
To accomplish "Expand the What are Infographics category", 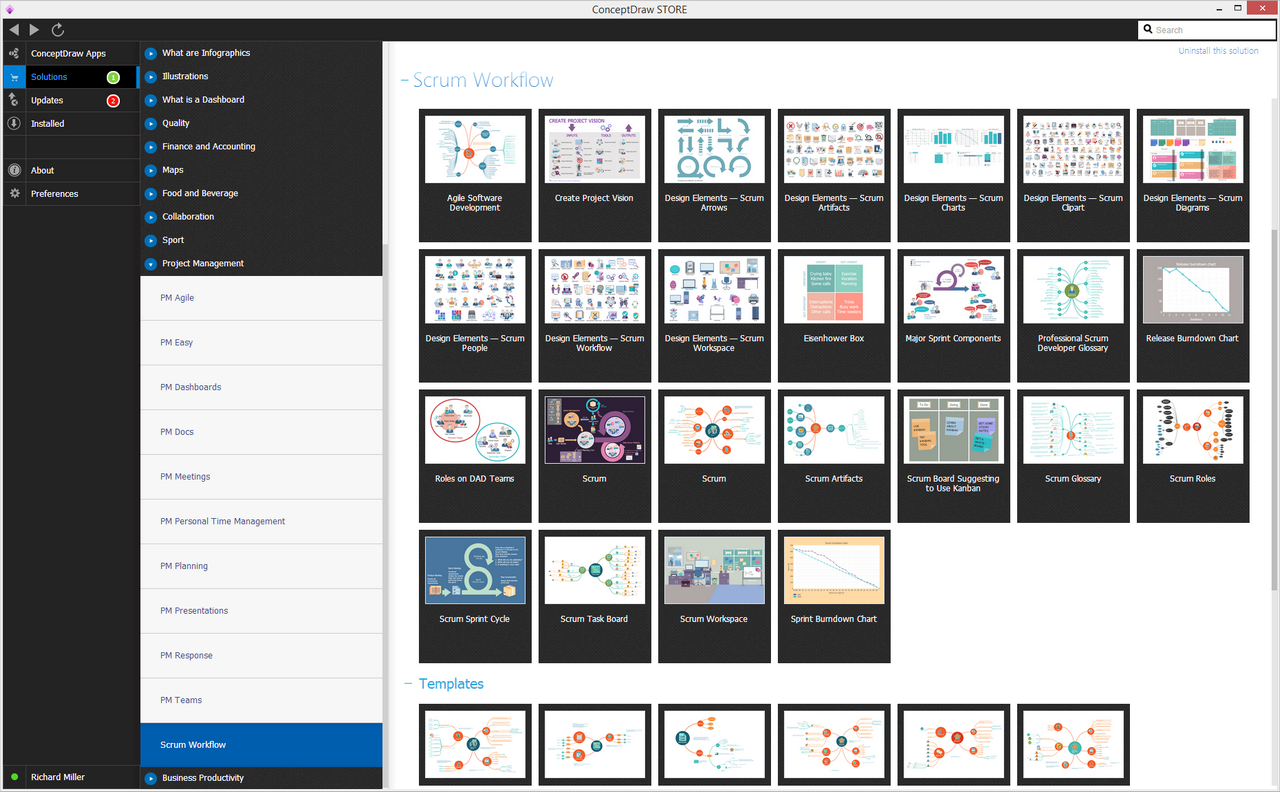I will pos(151,53).
